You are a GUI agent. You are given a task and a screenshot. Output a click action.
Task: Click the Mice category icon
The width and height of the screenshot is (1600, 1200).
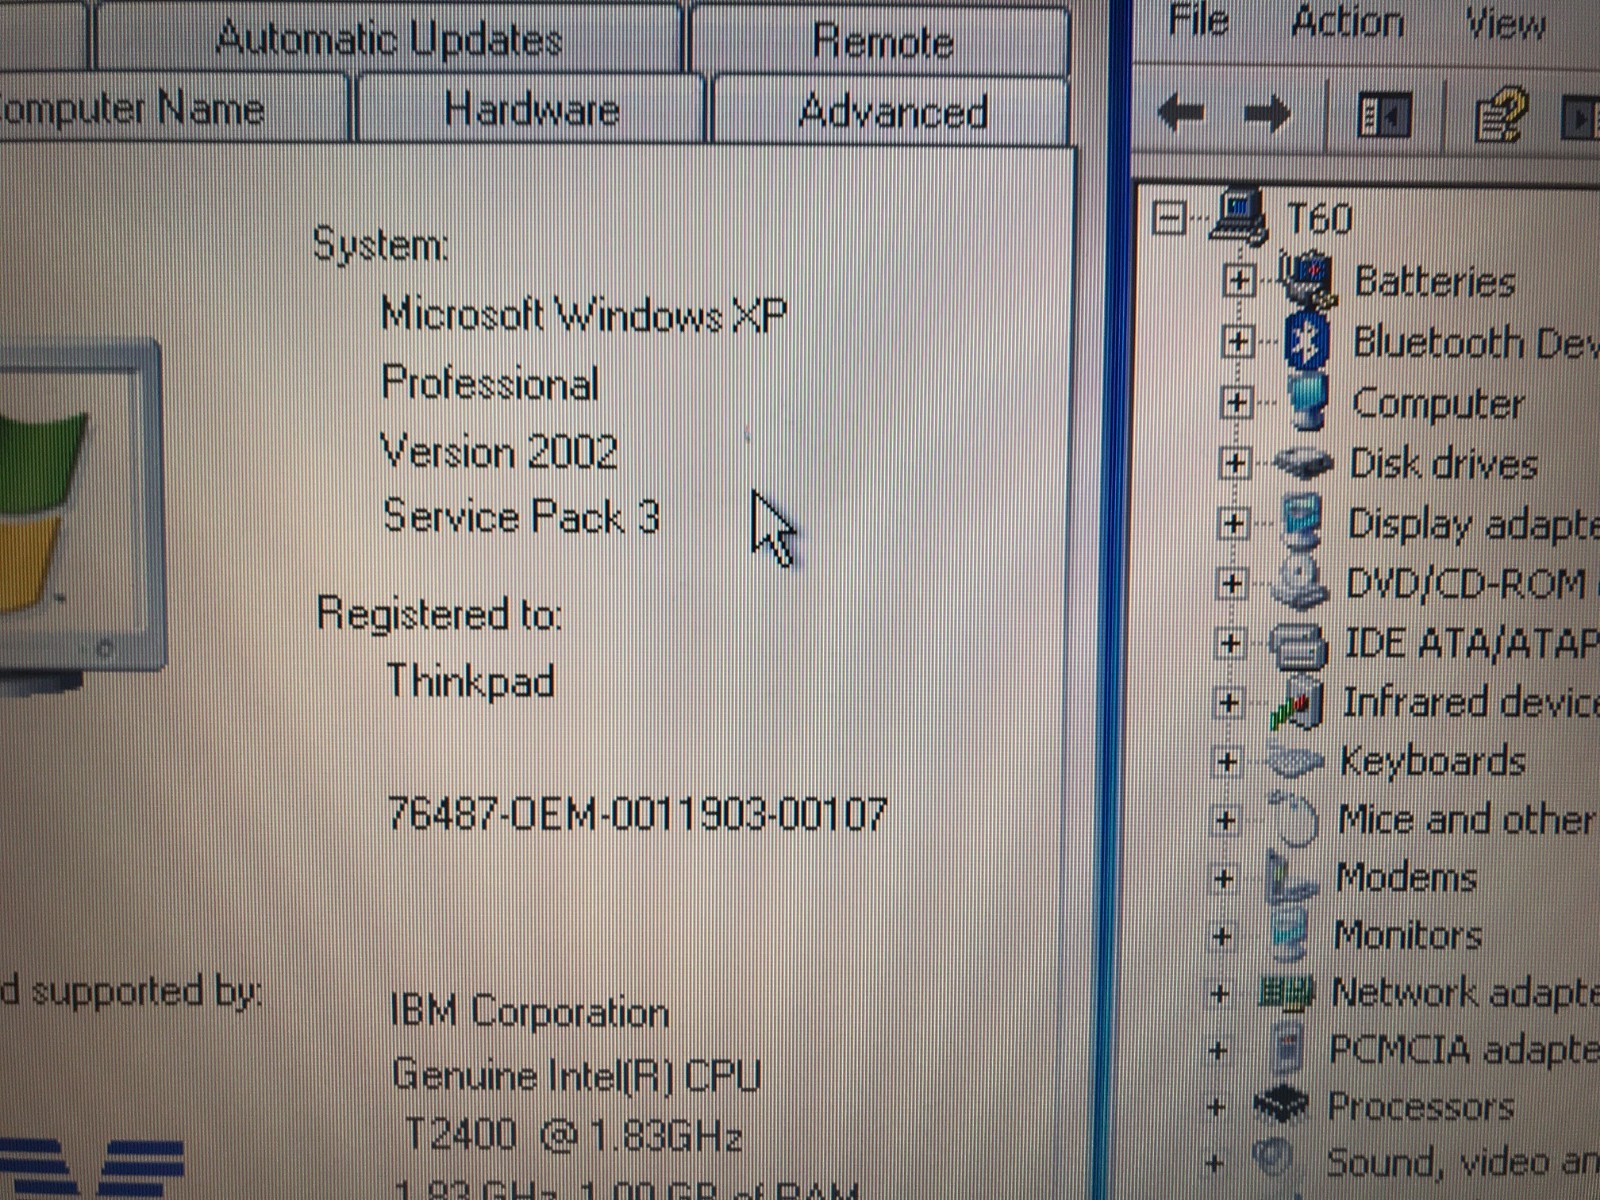[1294, 820]
